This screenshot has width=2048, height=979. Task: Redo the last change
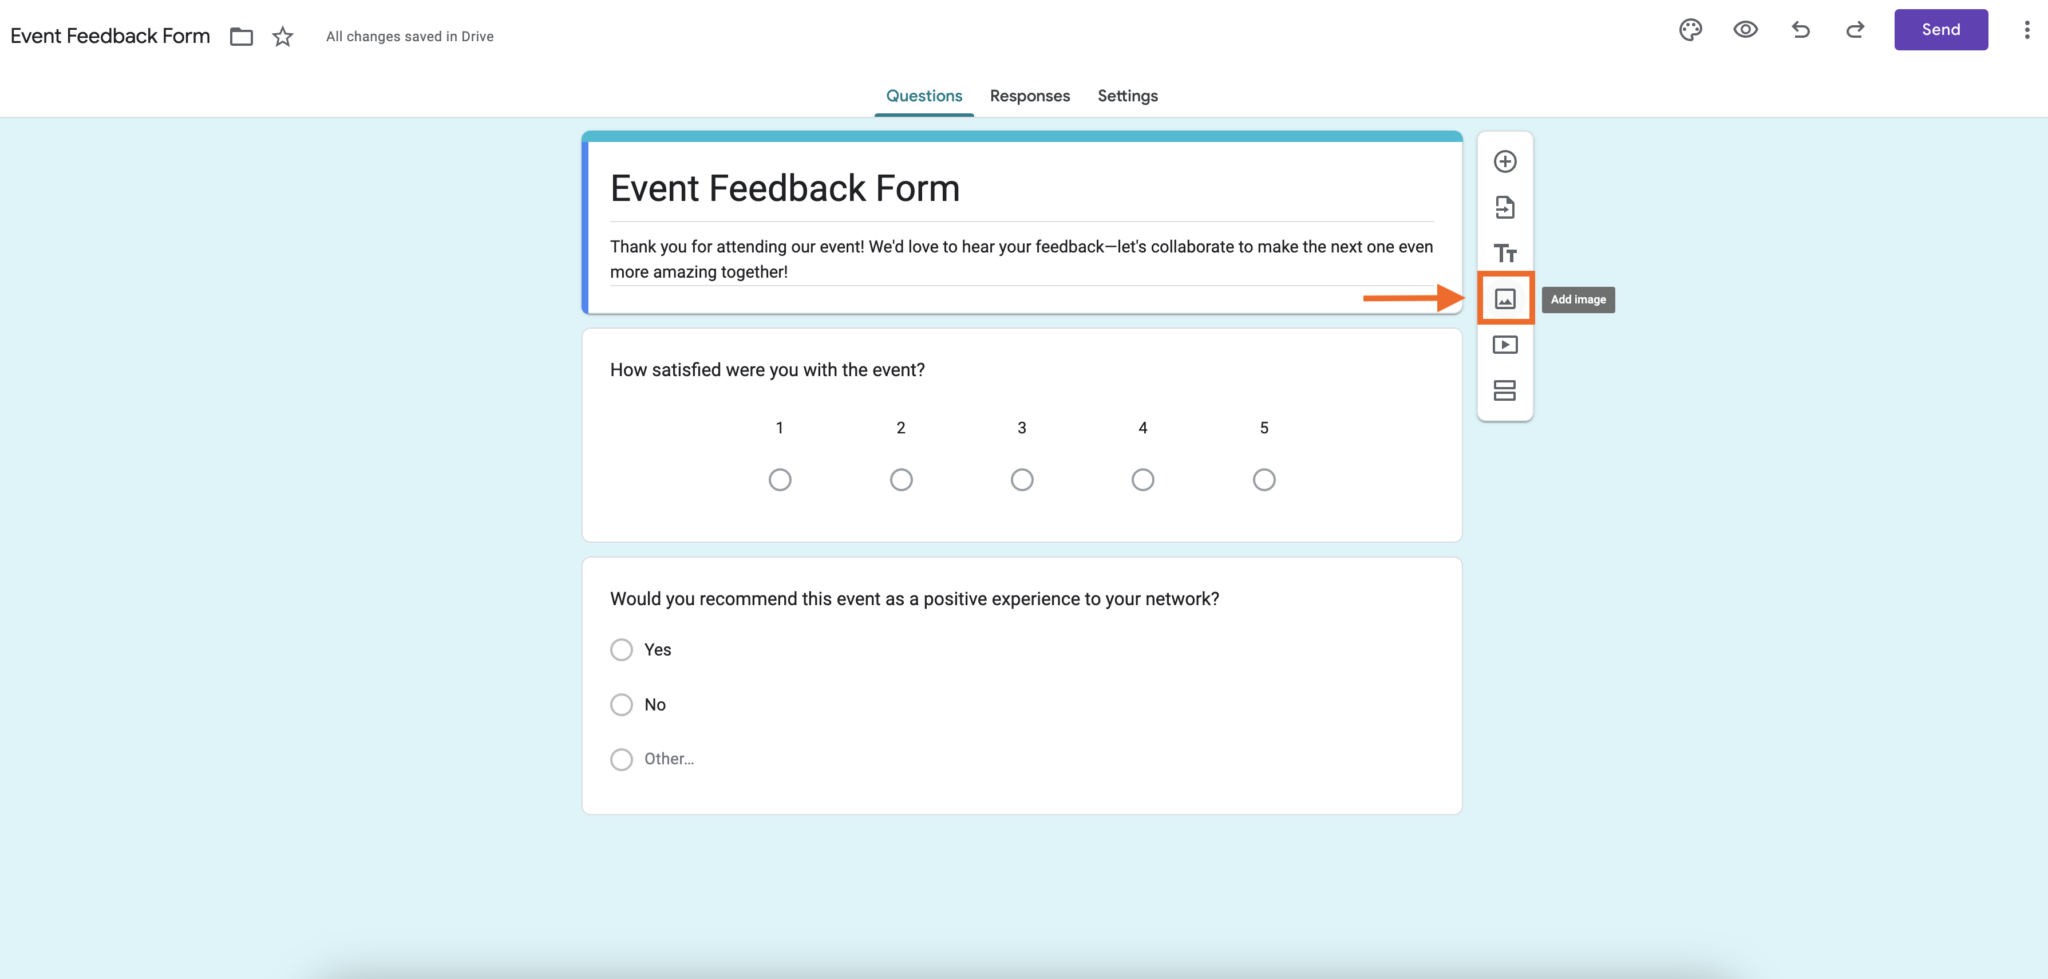pos(1855,30)
